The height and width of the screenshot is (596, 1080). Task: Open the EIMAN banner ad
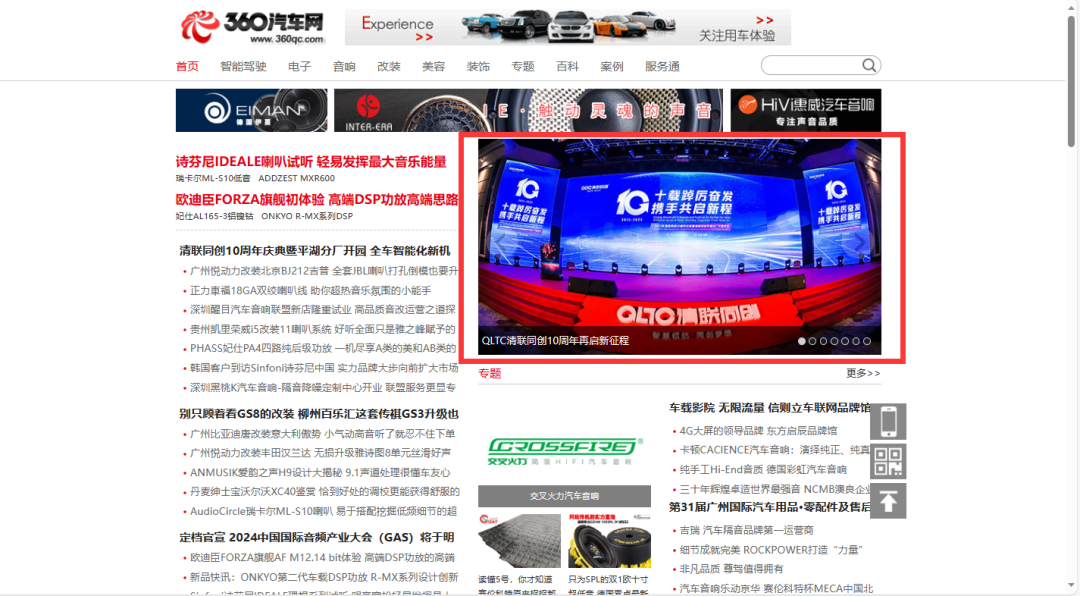click(x=251, y=110)
